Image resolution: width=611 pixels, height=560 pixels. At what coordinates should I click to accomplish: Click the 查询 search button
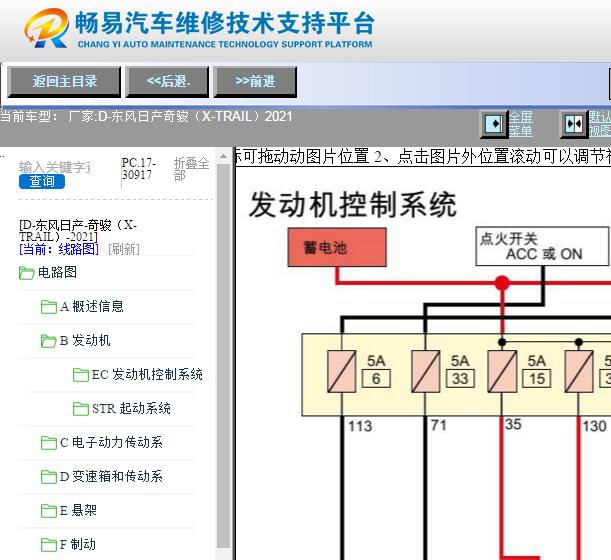[42, 181]
